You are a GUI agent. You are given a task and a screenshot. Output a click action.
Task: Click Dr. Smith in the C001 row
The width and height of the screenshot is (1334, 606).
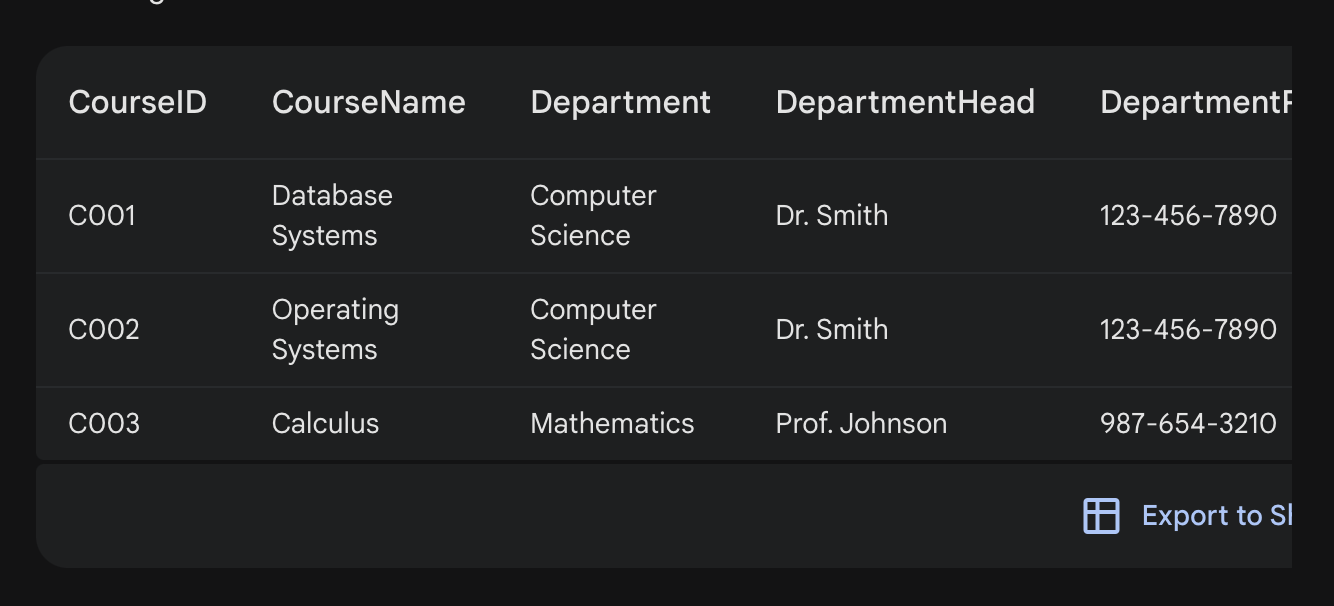[831, 216]
